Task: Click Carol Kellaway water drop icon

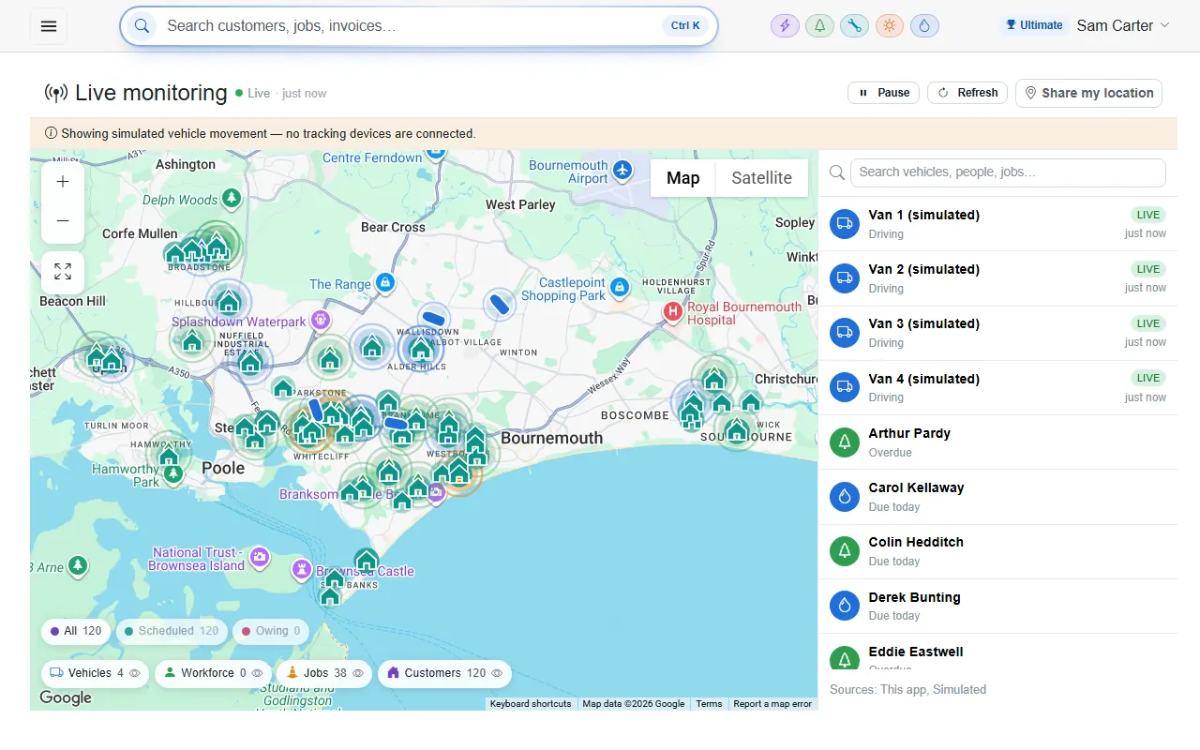Action: (x=845, y=497)
